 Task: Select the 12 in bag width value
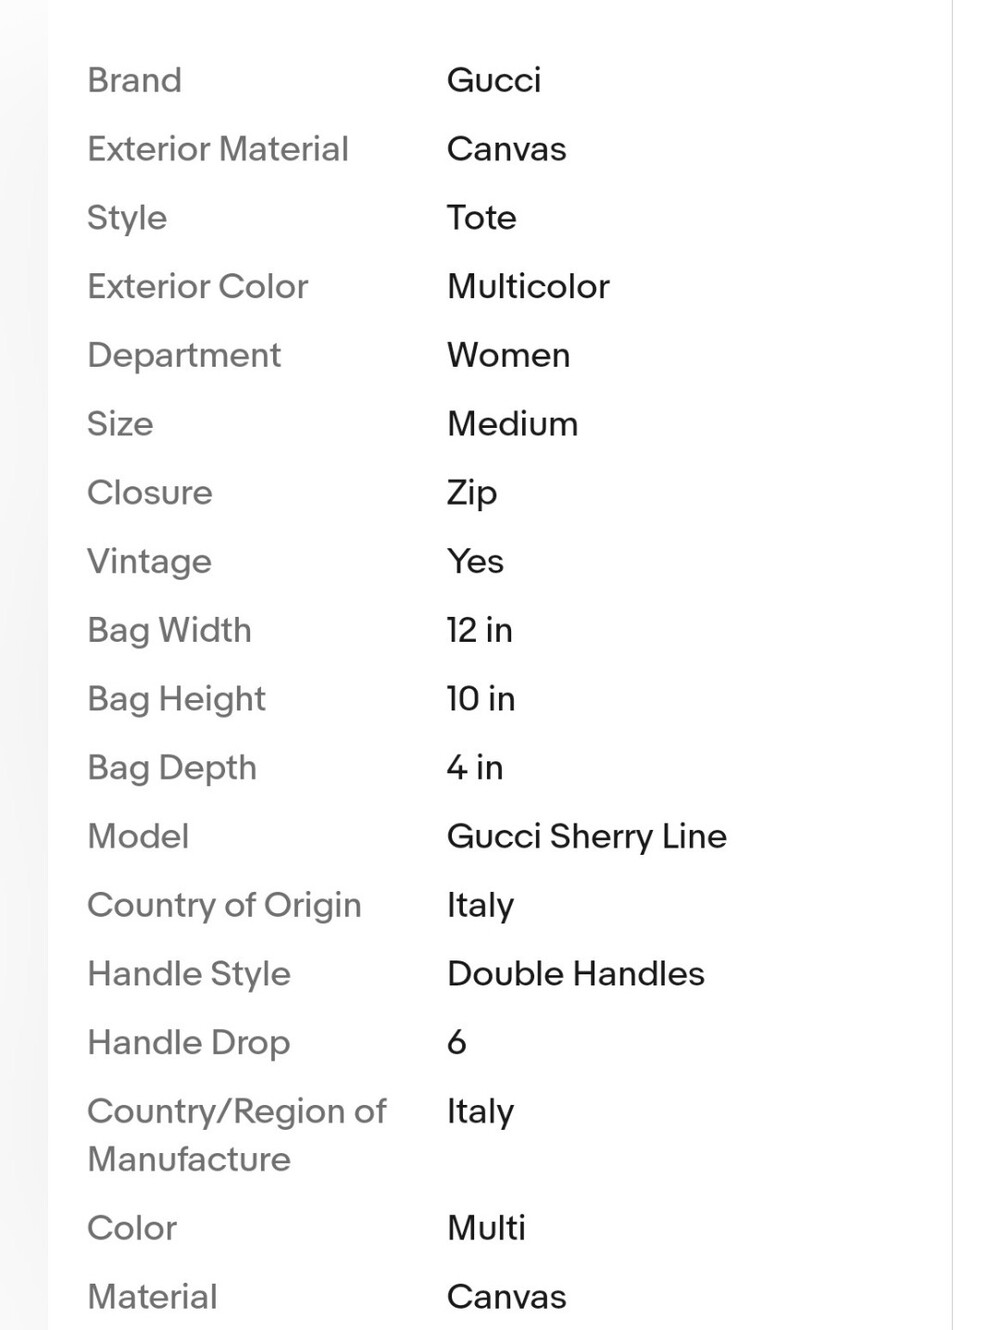(480, 631)
